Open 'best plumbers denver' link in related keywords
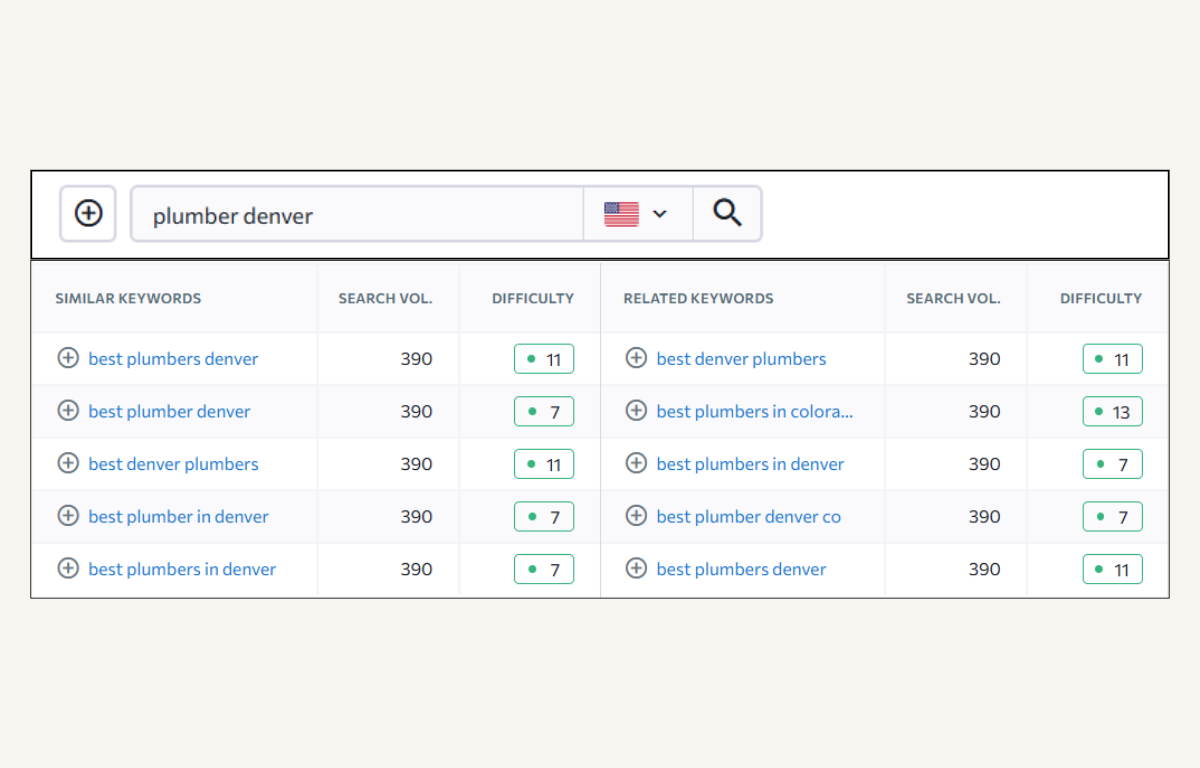The image size is (1200, 768). 741,569
